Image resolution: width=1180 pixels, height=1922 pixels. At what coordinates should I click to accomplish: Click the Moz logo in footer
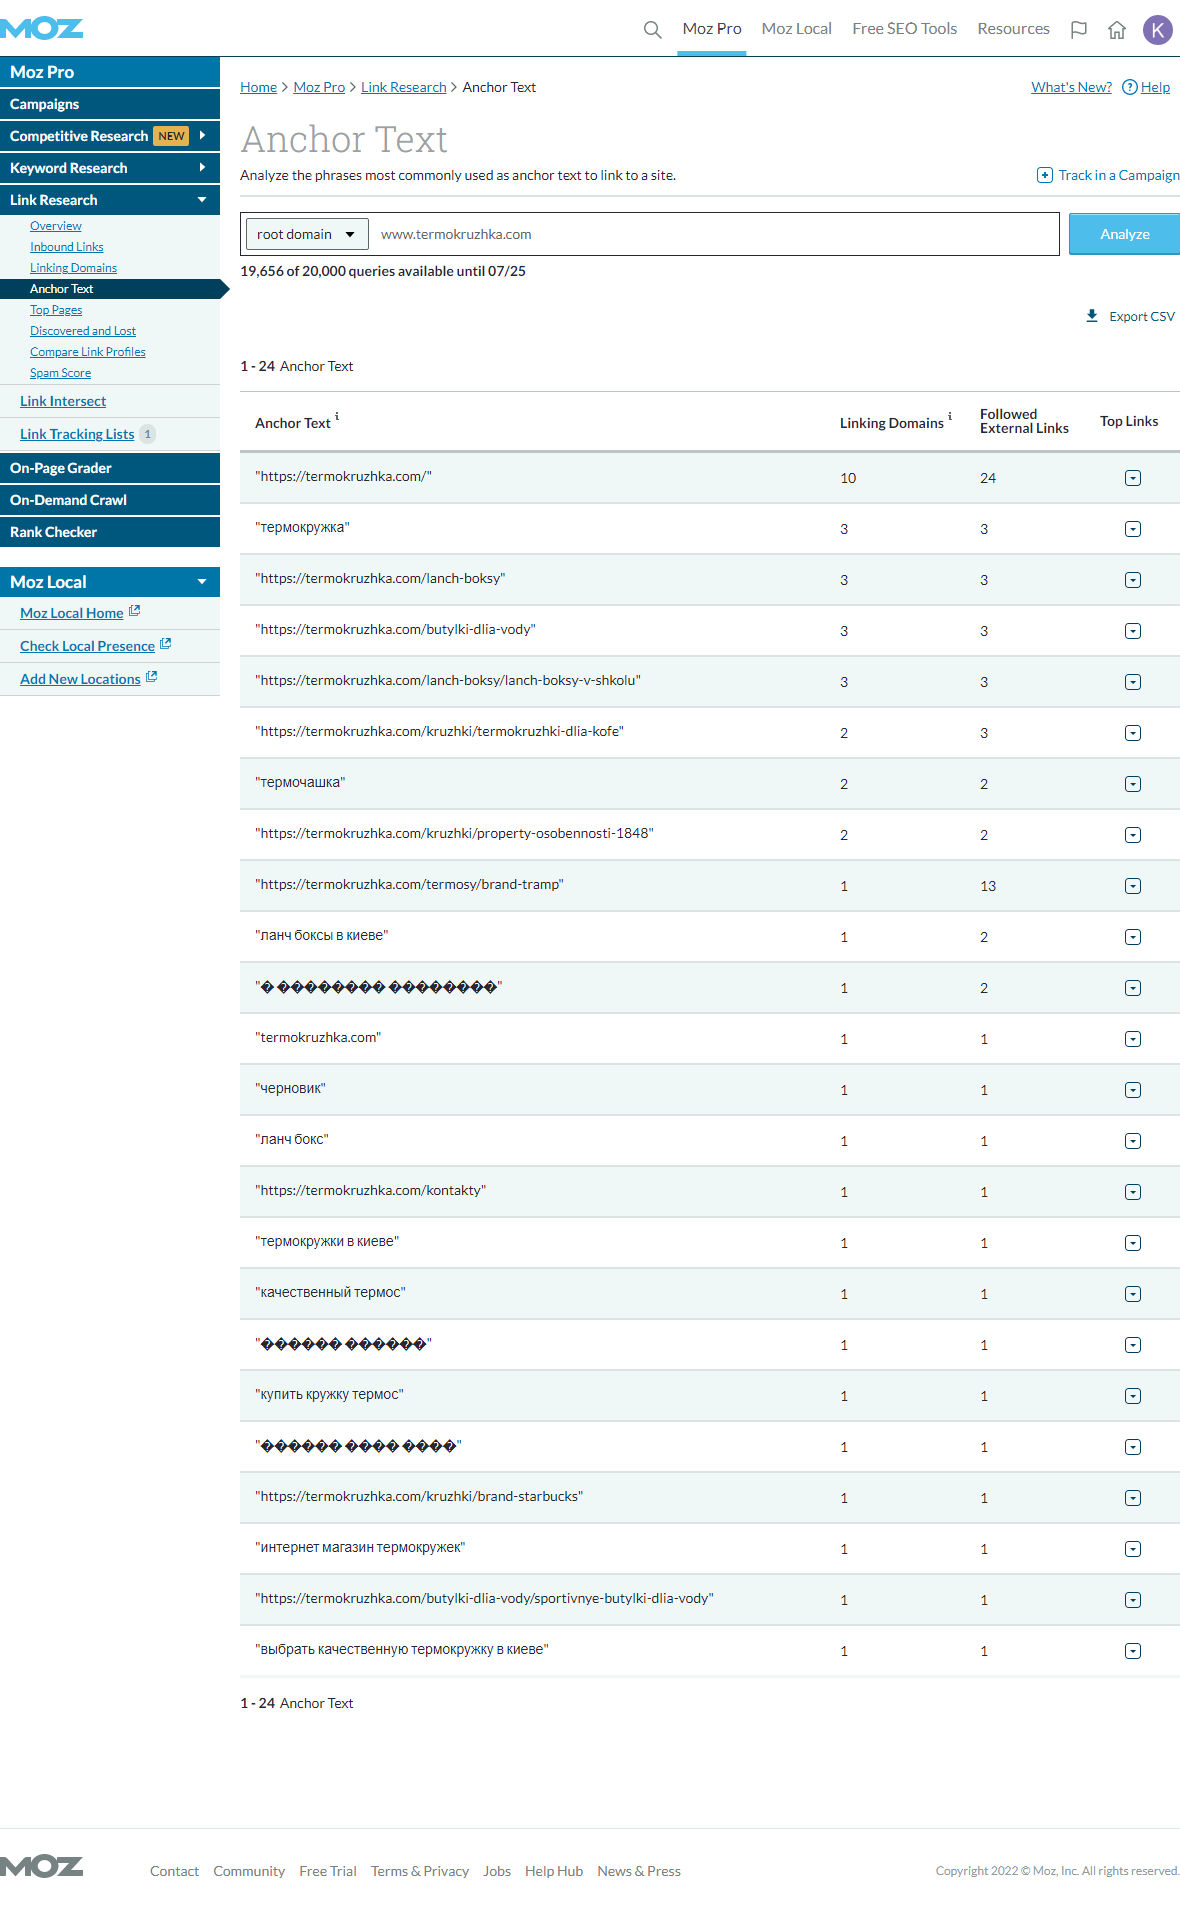pos(41,1867)
